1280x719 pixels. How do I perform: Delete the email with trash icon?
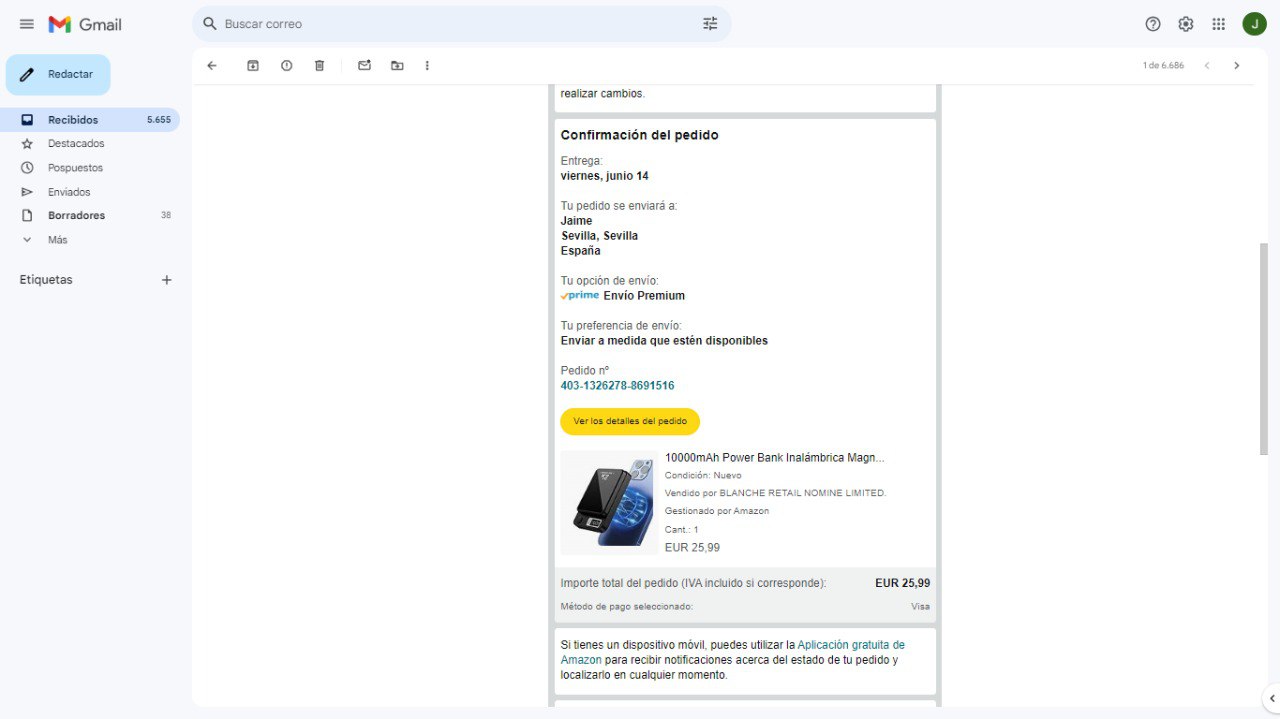click(319, 66)
